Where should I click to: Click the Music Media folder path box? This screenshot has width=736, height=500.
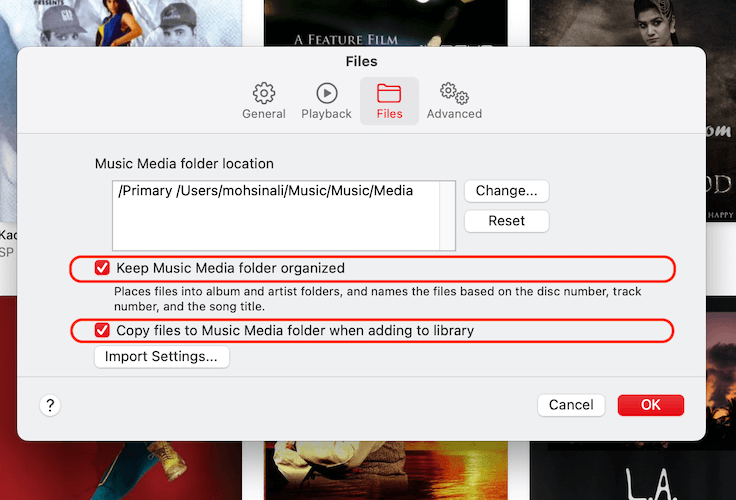coord(284,214)
